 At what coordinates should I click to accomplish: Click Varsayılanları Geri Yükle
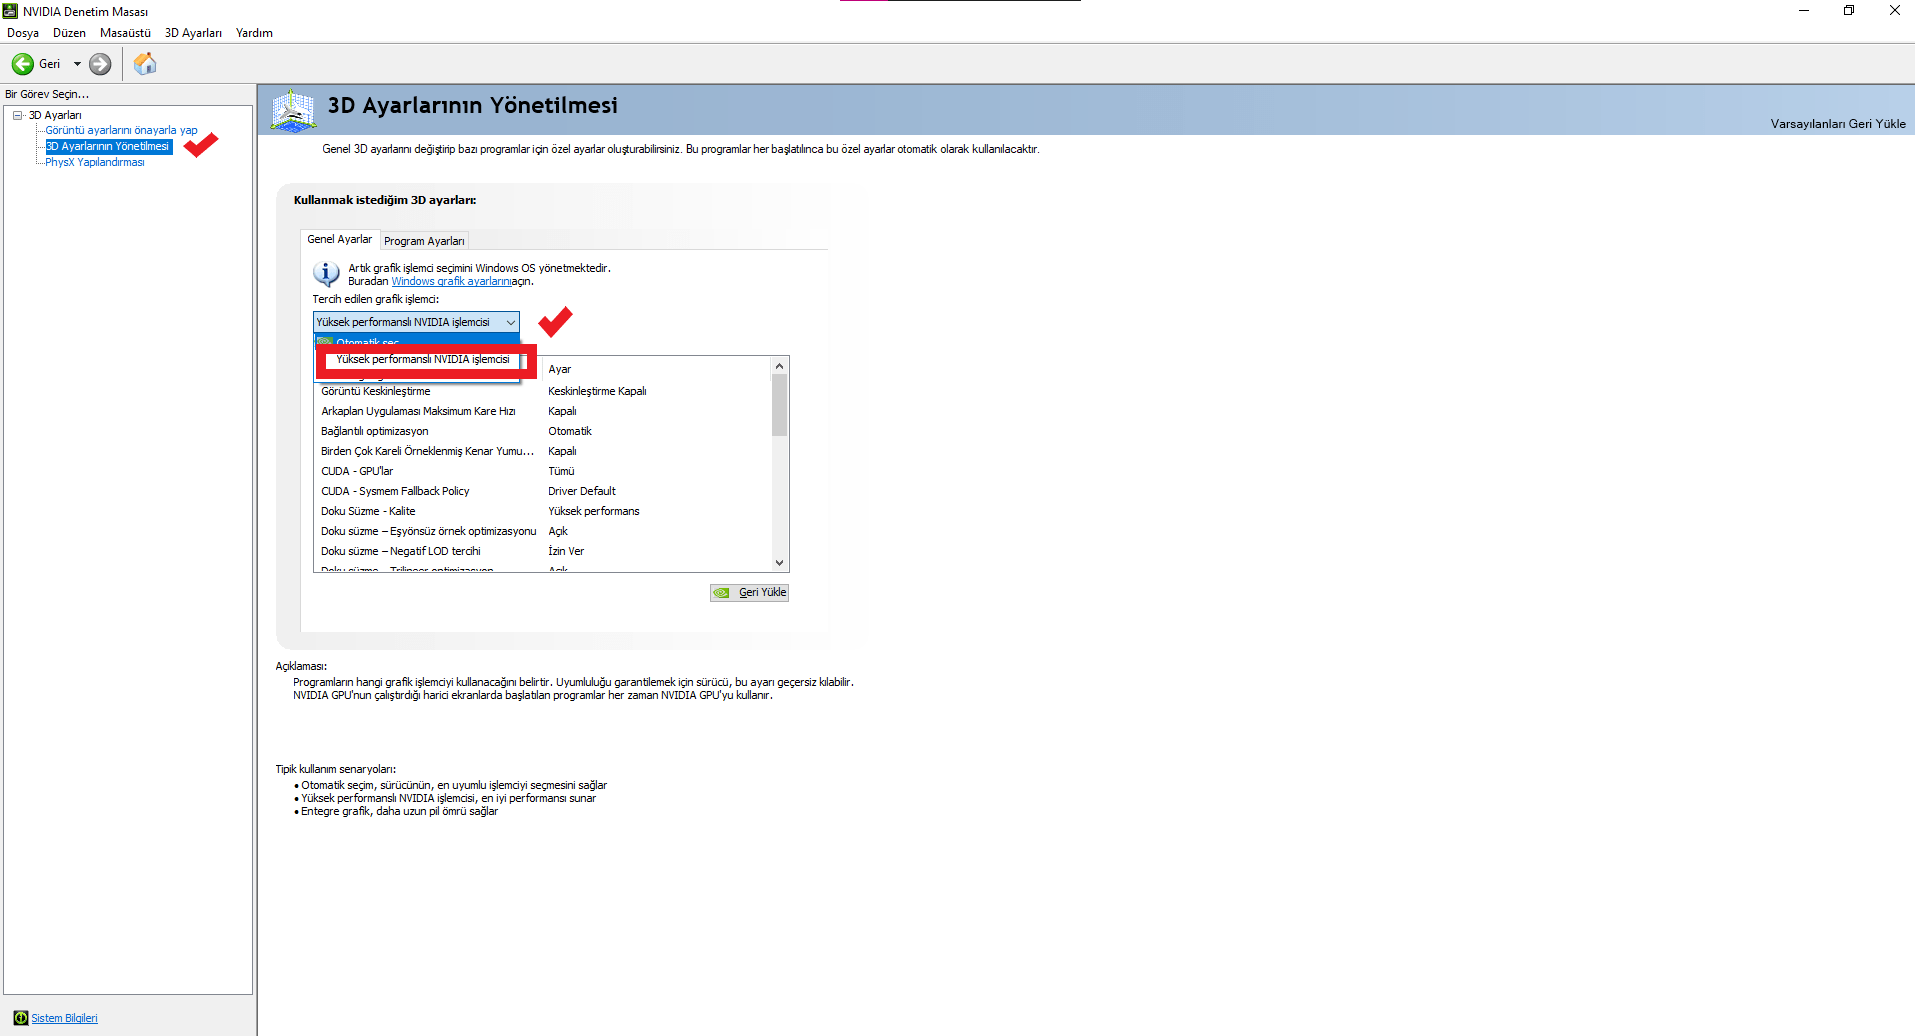click(1838, 124)
